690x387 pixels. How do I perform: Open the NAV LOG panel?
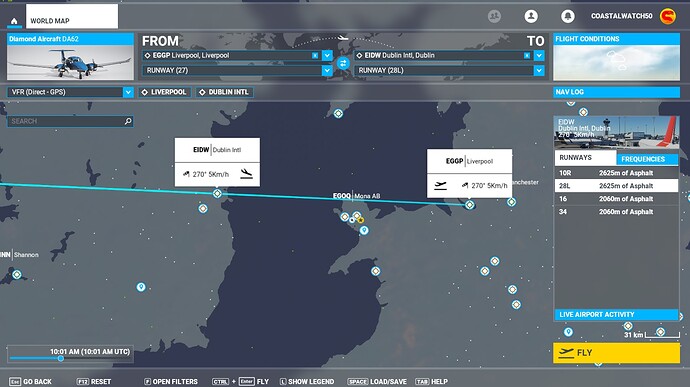pyautogui.click(x=616, y=92)
